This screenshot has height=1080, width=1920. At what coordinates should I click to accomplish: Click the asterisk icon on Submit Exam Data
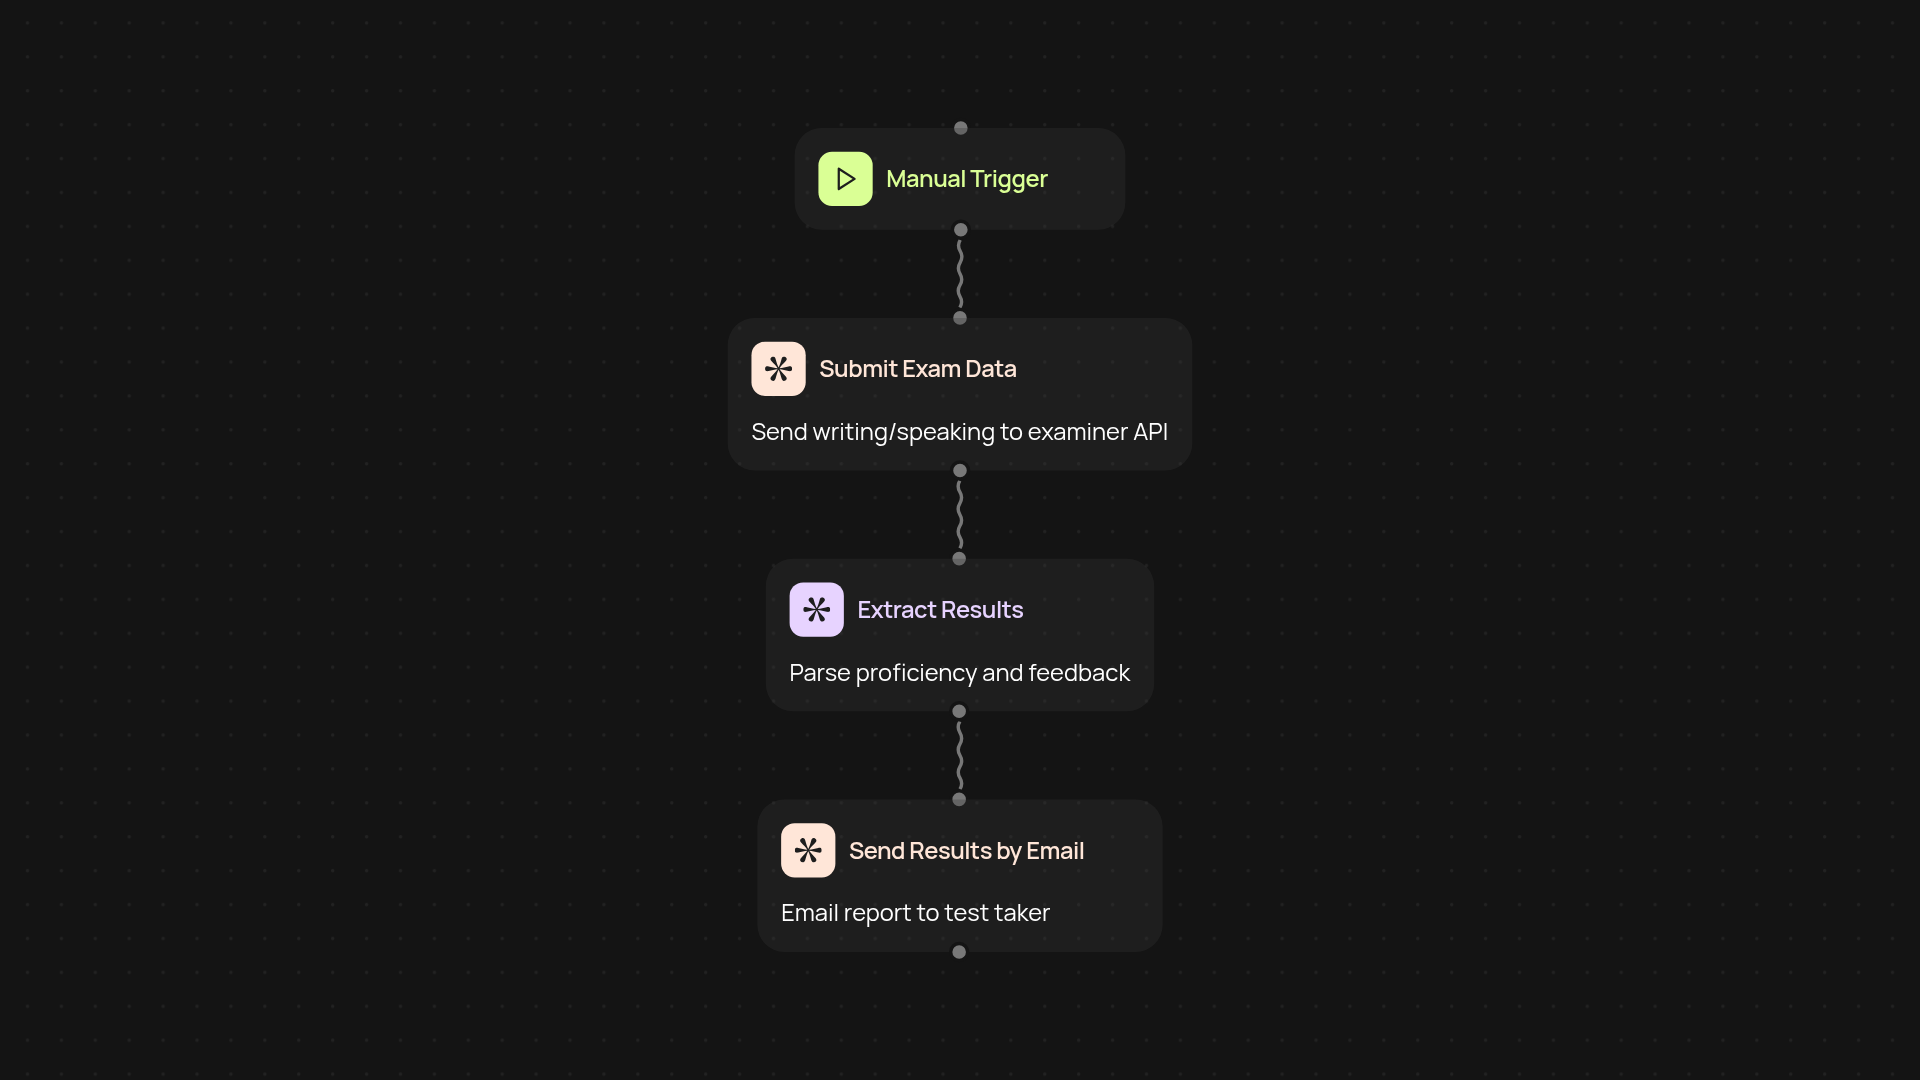(x=778, y=369)
